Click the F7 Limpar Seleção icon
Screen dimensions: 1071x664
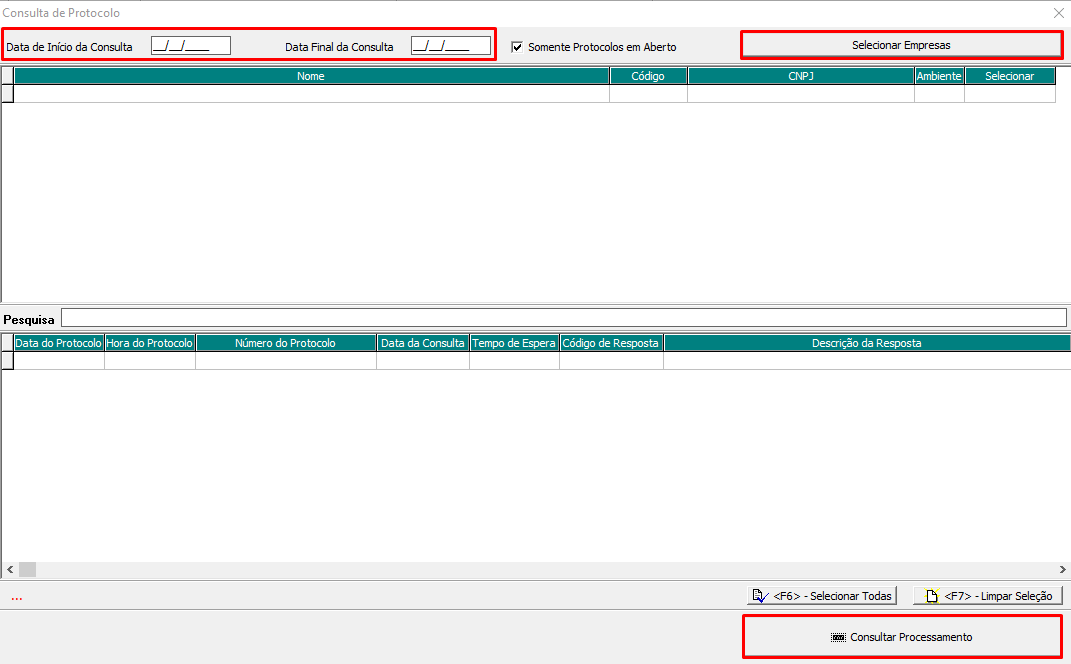[931, 596]
